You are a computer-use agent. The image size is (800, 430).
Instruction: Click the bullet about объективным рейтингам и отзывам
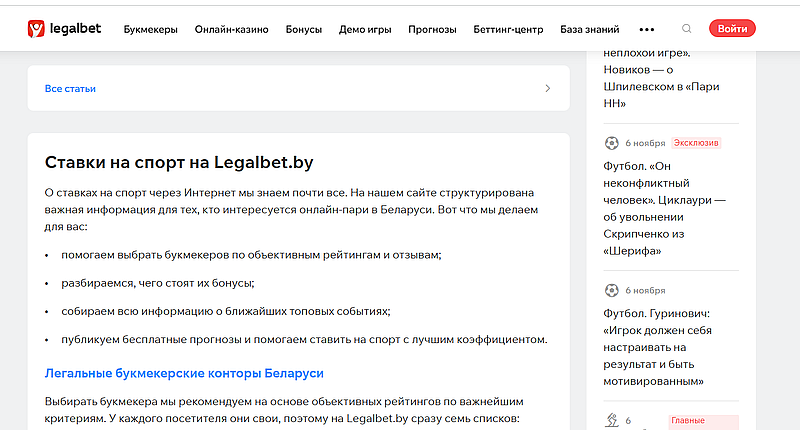tap(251, 255)
